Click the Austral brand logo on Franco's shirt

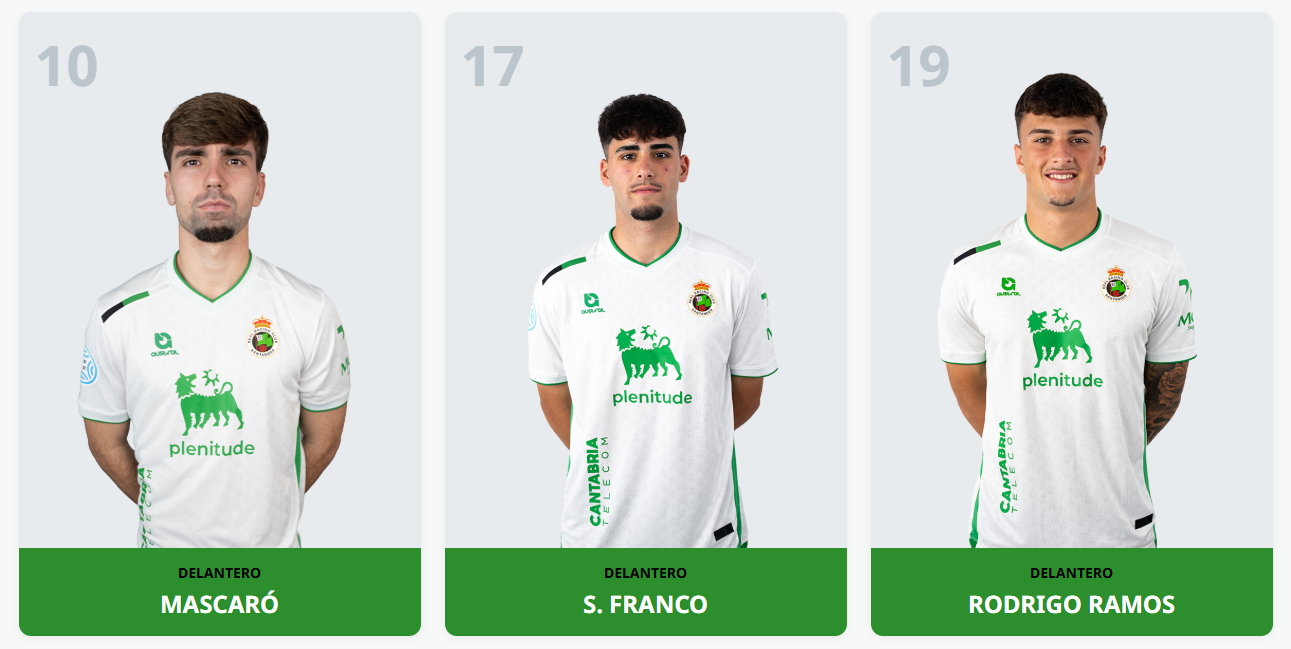click(x=593, y=303)
